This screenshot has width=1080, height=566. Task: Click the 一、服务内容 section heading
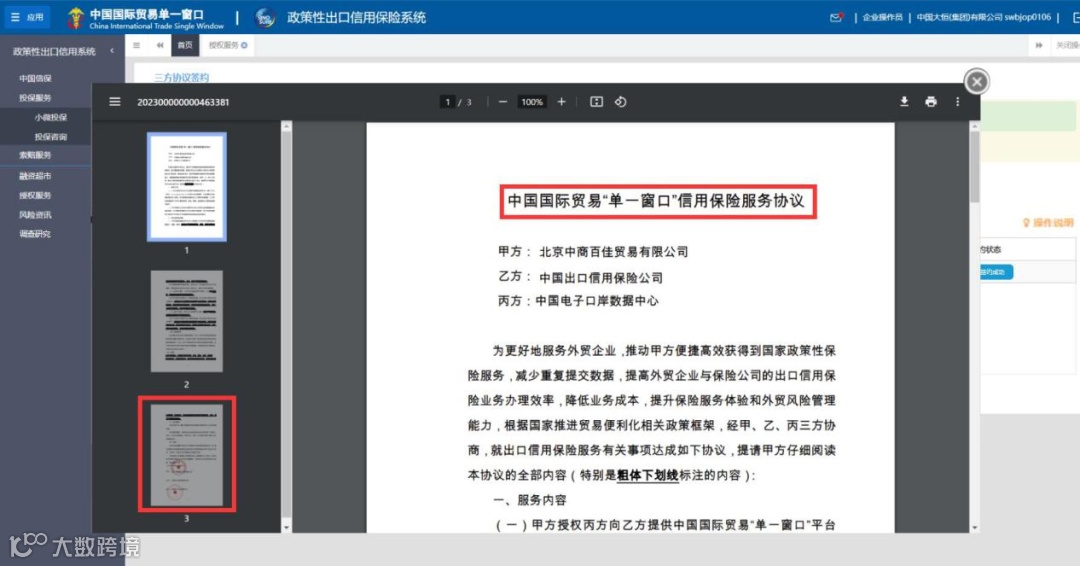point(530,500)
